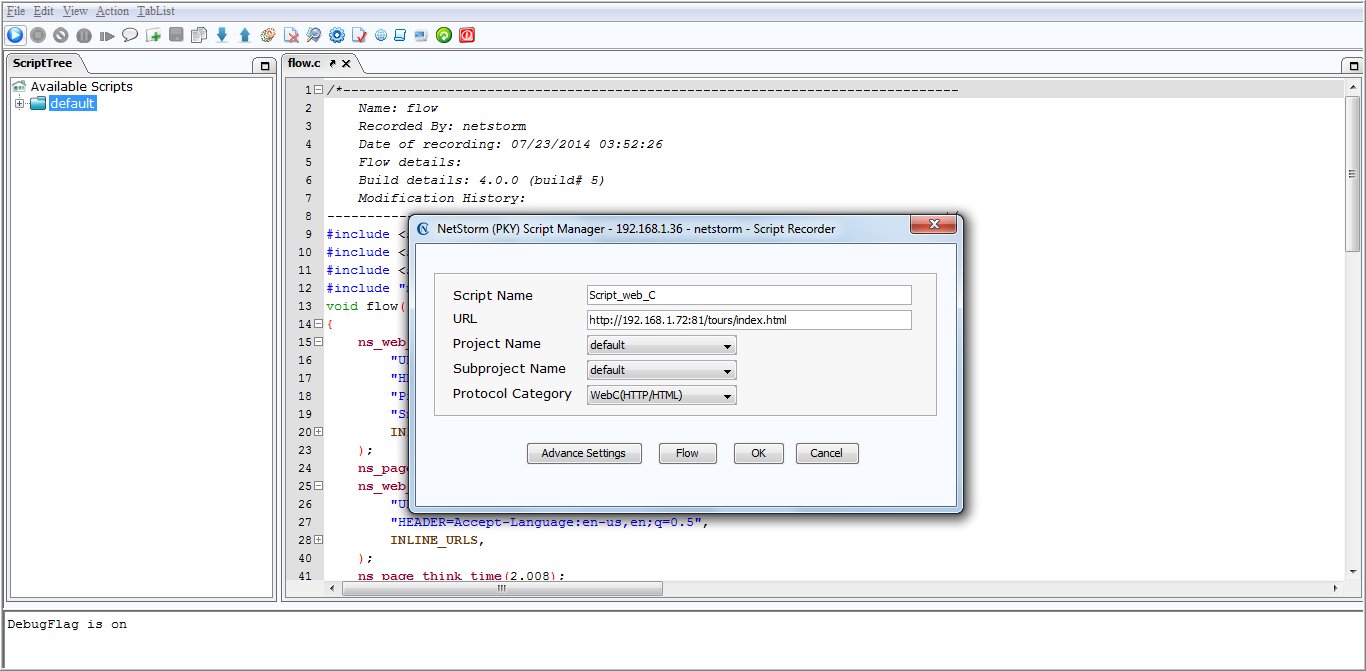Click the blue up arrow upload icon
This screenshot has width=1366, height=671.
245,35
